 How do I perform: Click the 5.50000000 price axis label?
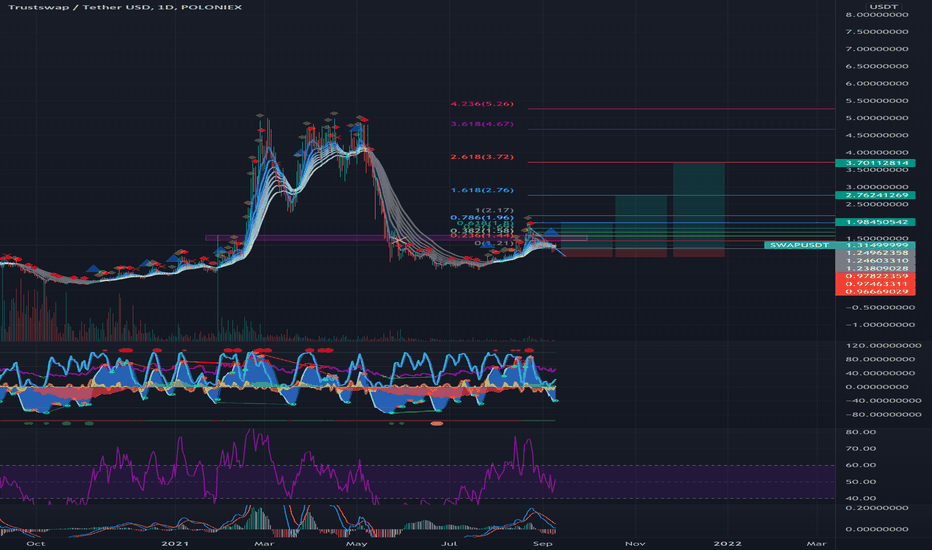tap(877, 101)
